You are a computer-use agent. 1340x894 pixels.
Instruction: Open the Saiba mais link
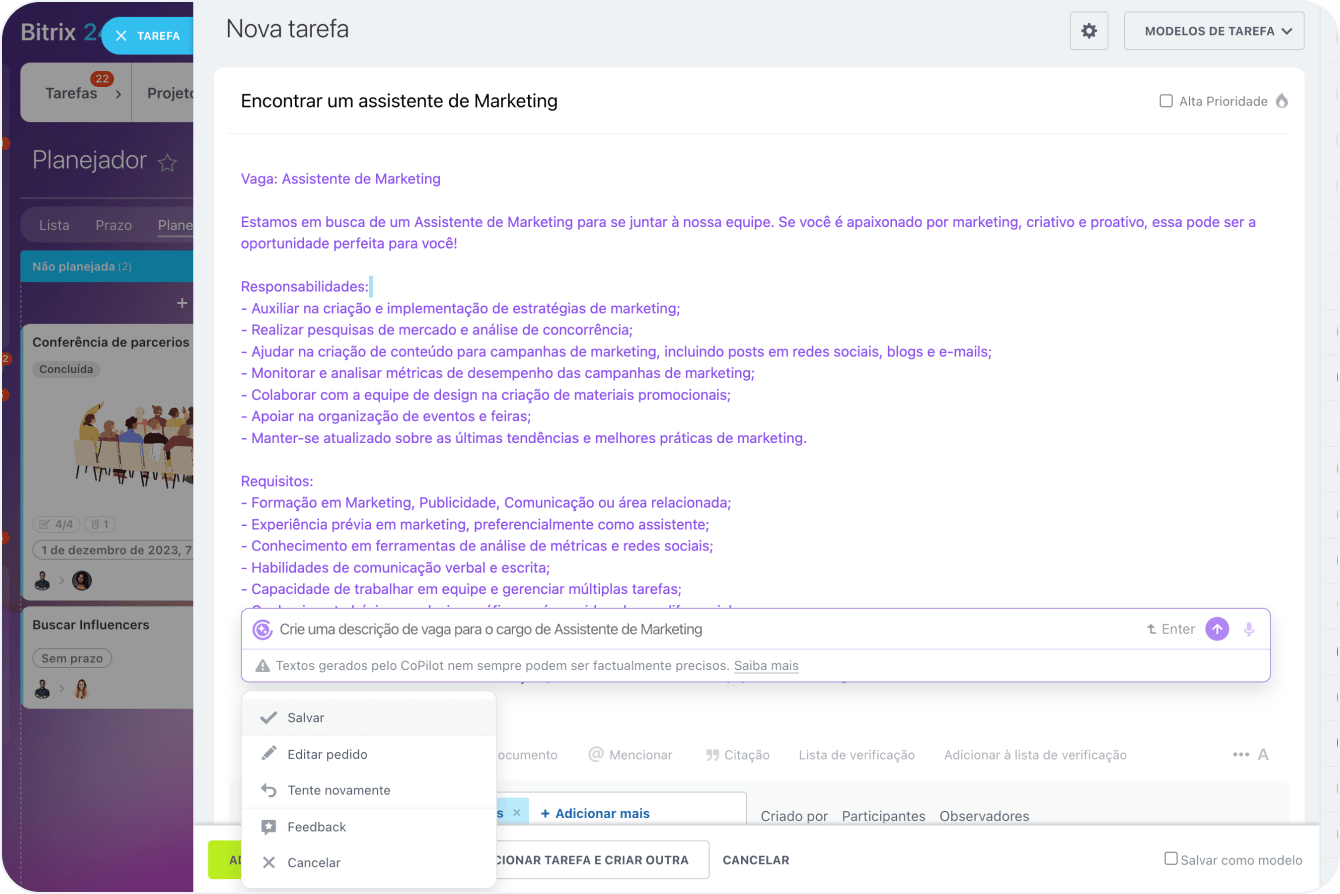pos(766,666)
